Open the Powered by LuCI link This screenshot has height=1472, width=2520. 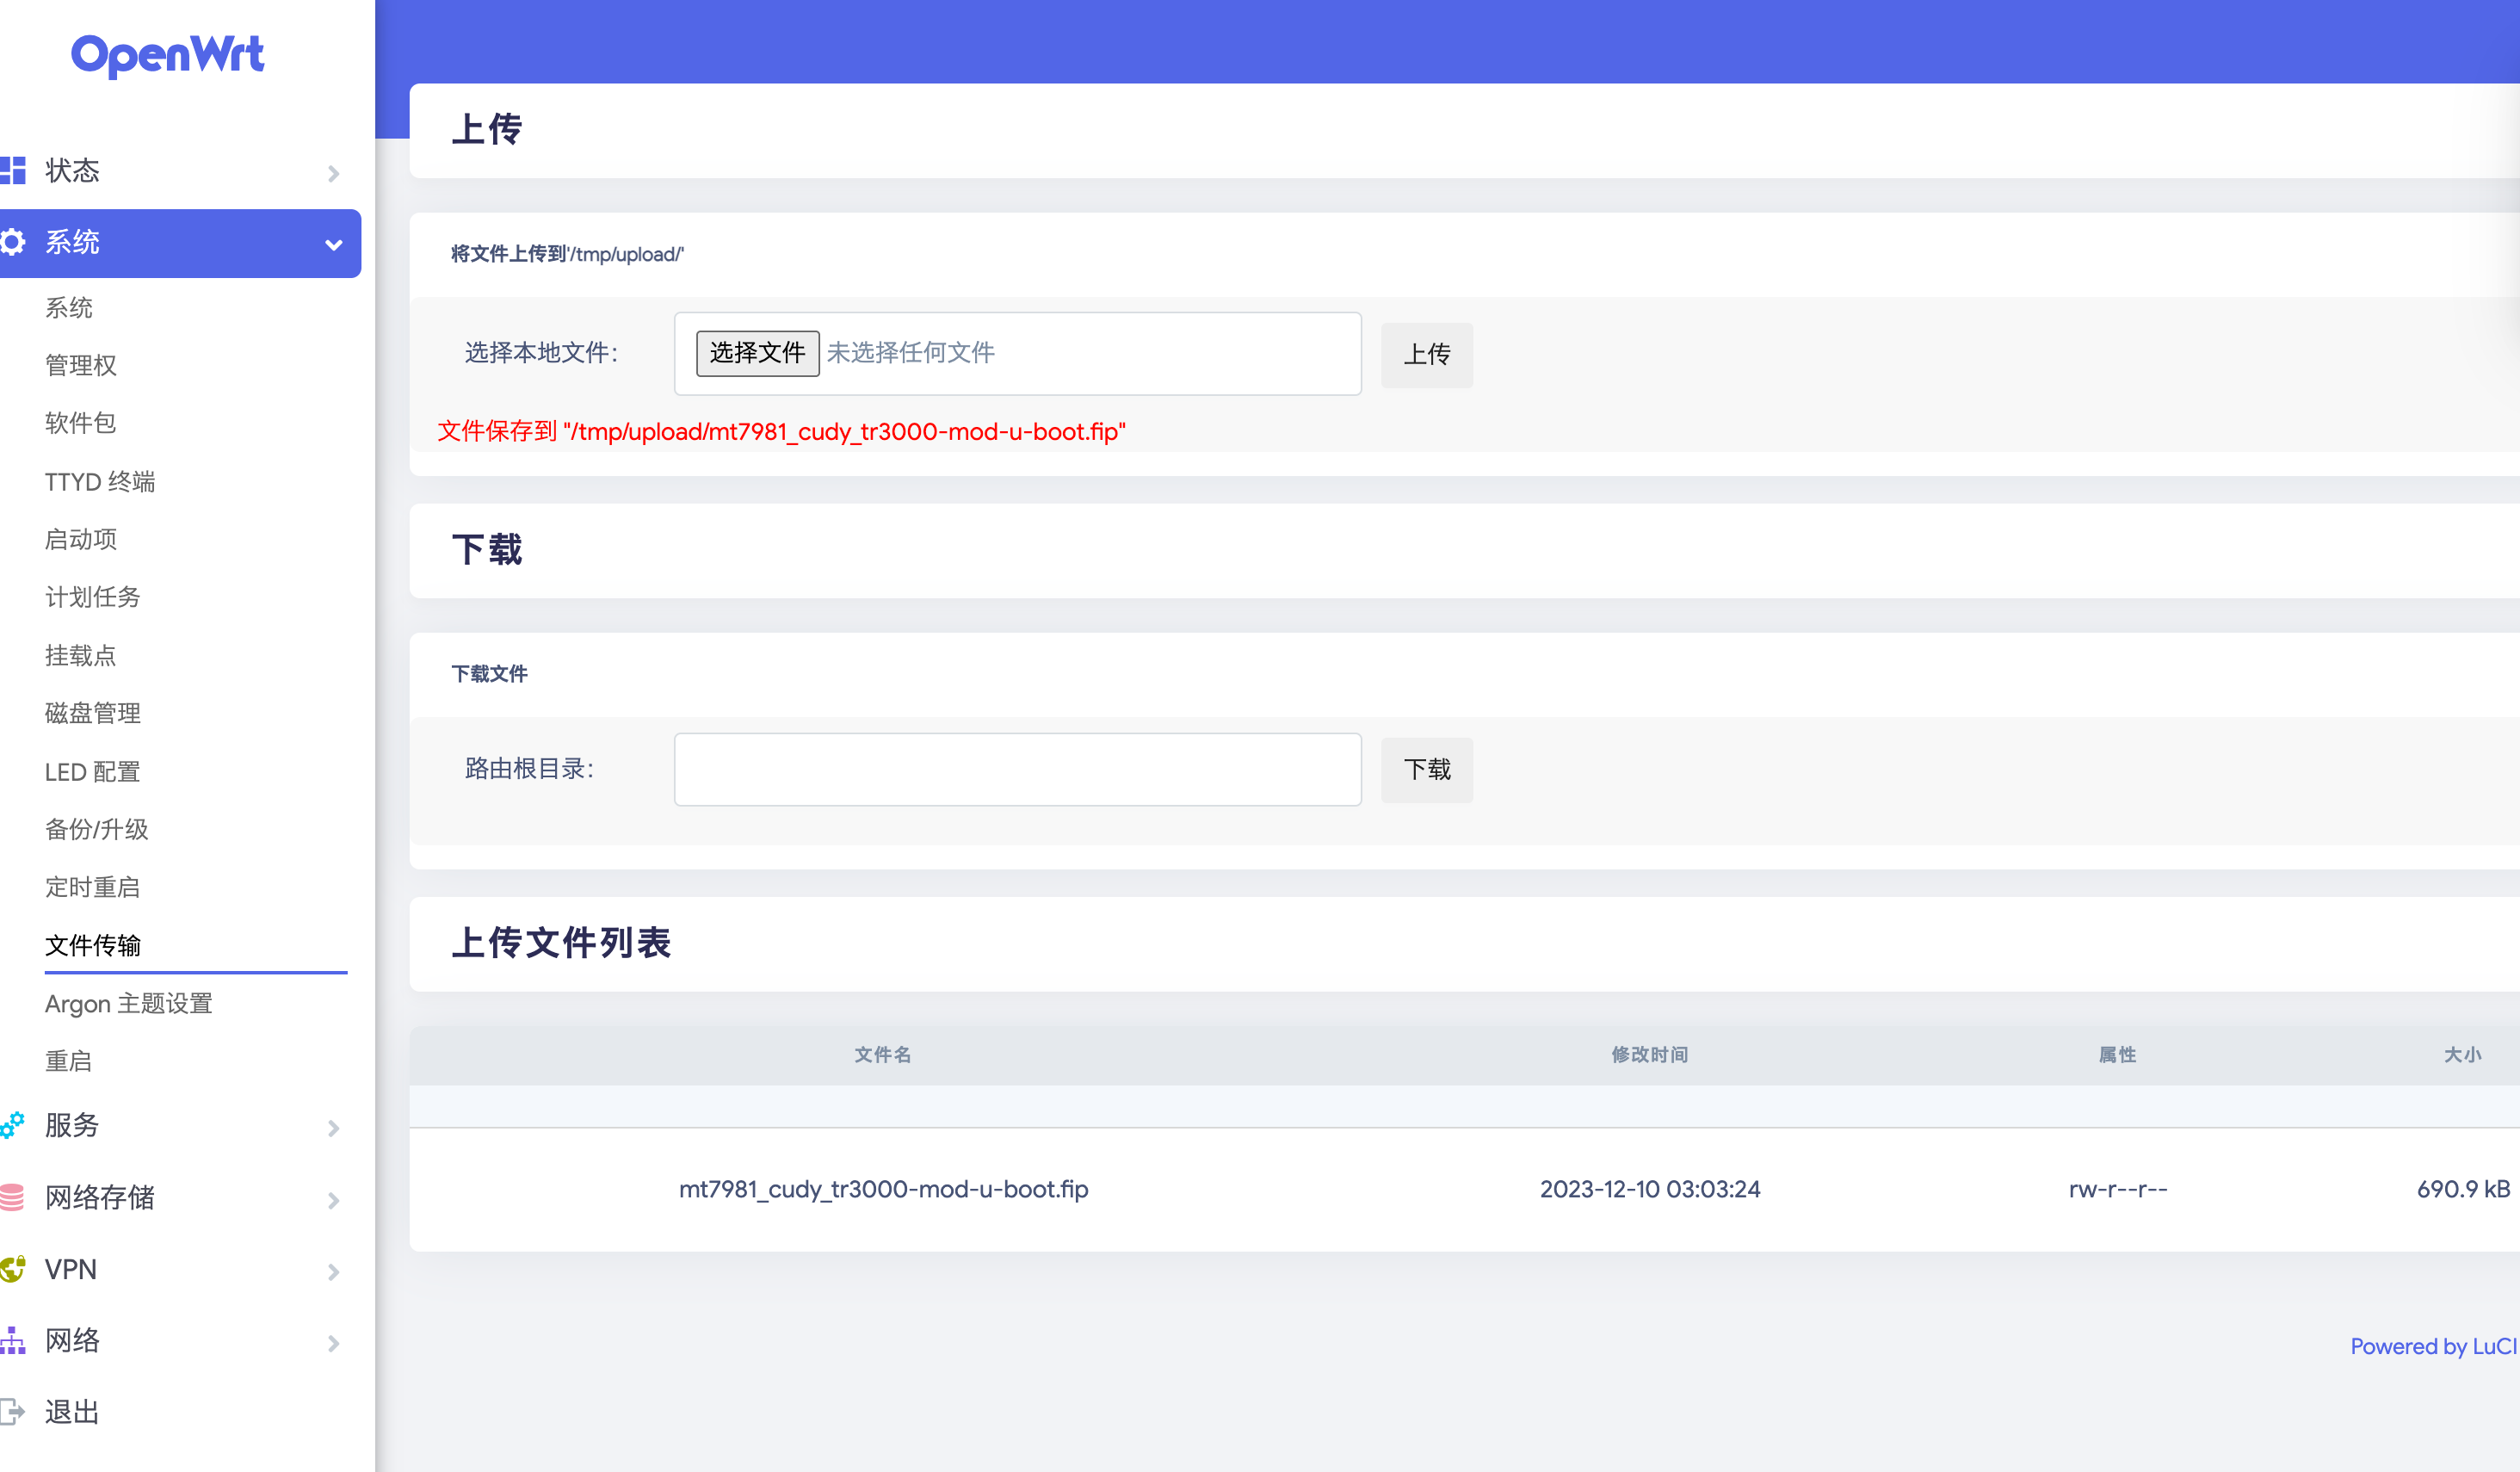[2432, 1346]
